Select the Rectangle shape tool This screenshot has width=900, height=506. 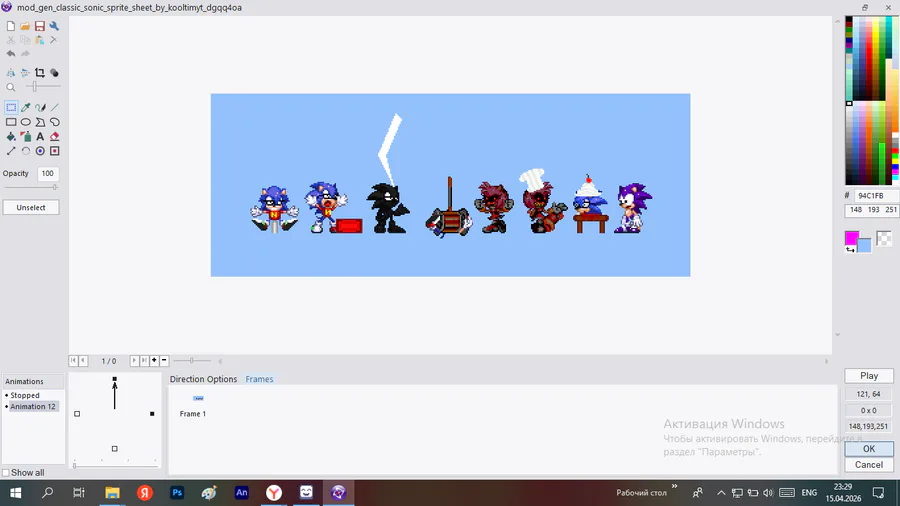11,122
